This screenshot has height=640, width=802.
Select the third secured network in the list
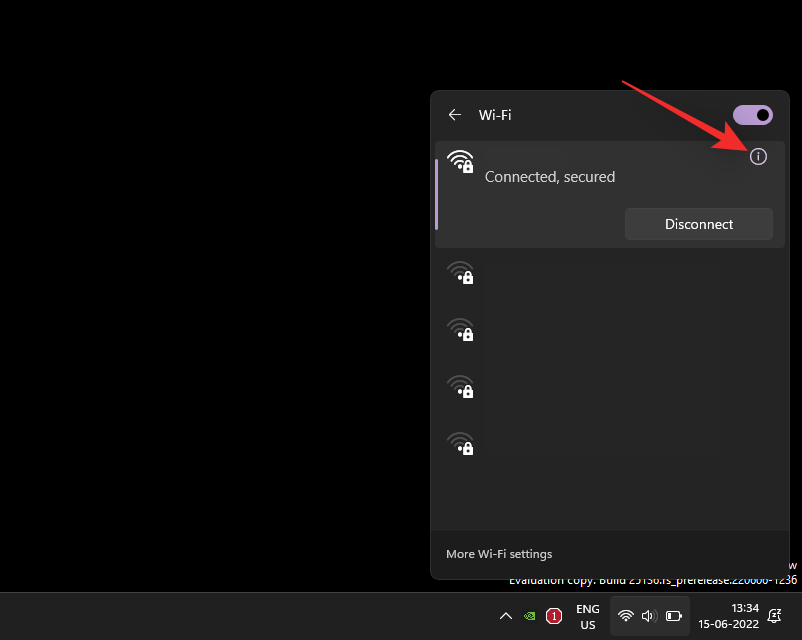pyautogui.click(x=461, y=388)
